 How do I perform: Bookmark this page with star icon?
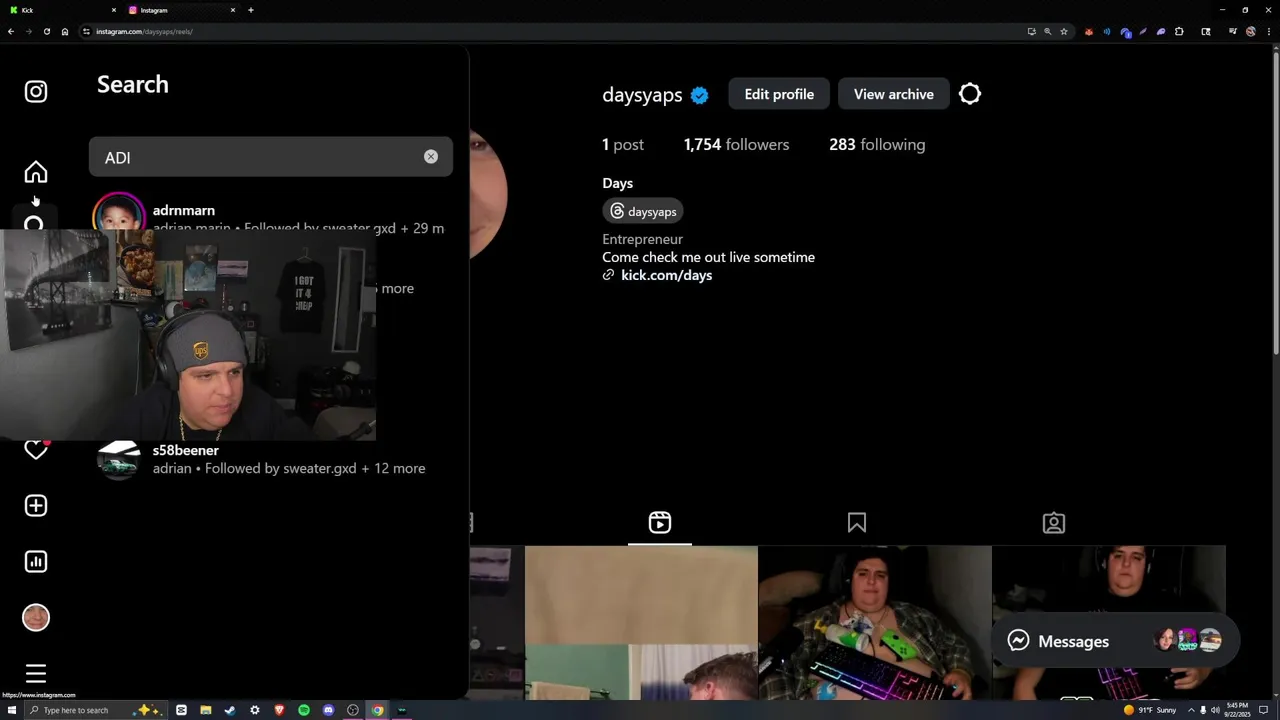(1064, 31)
